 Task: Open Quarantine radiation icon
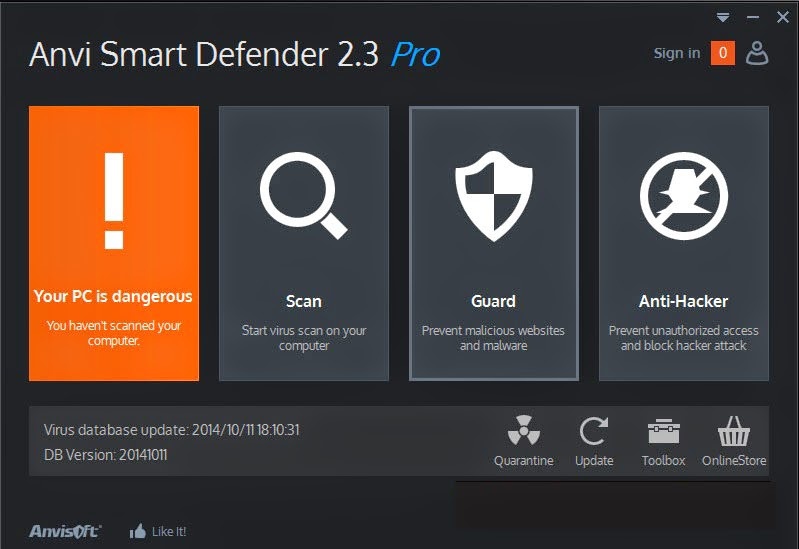(x=524, y=431)
